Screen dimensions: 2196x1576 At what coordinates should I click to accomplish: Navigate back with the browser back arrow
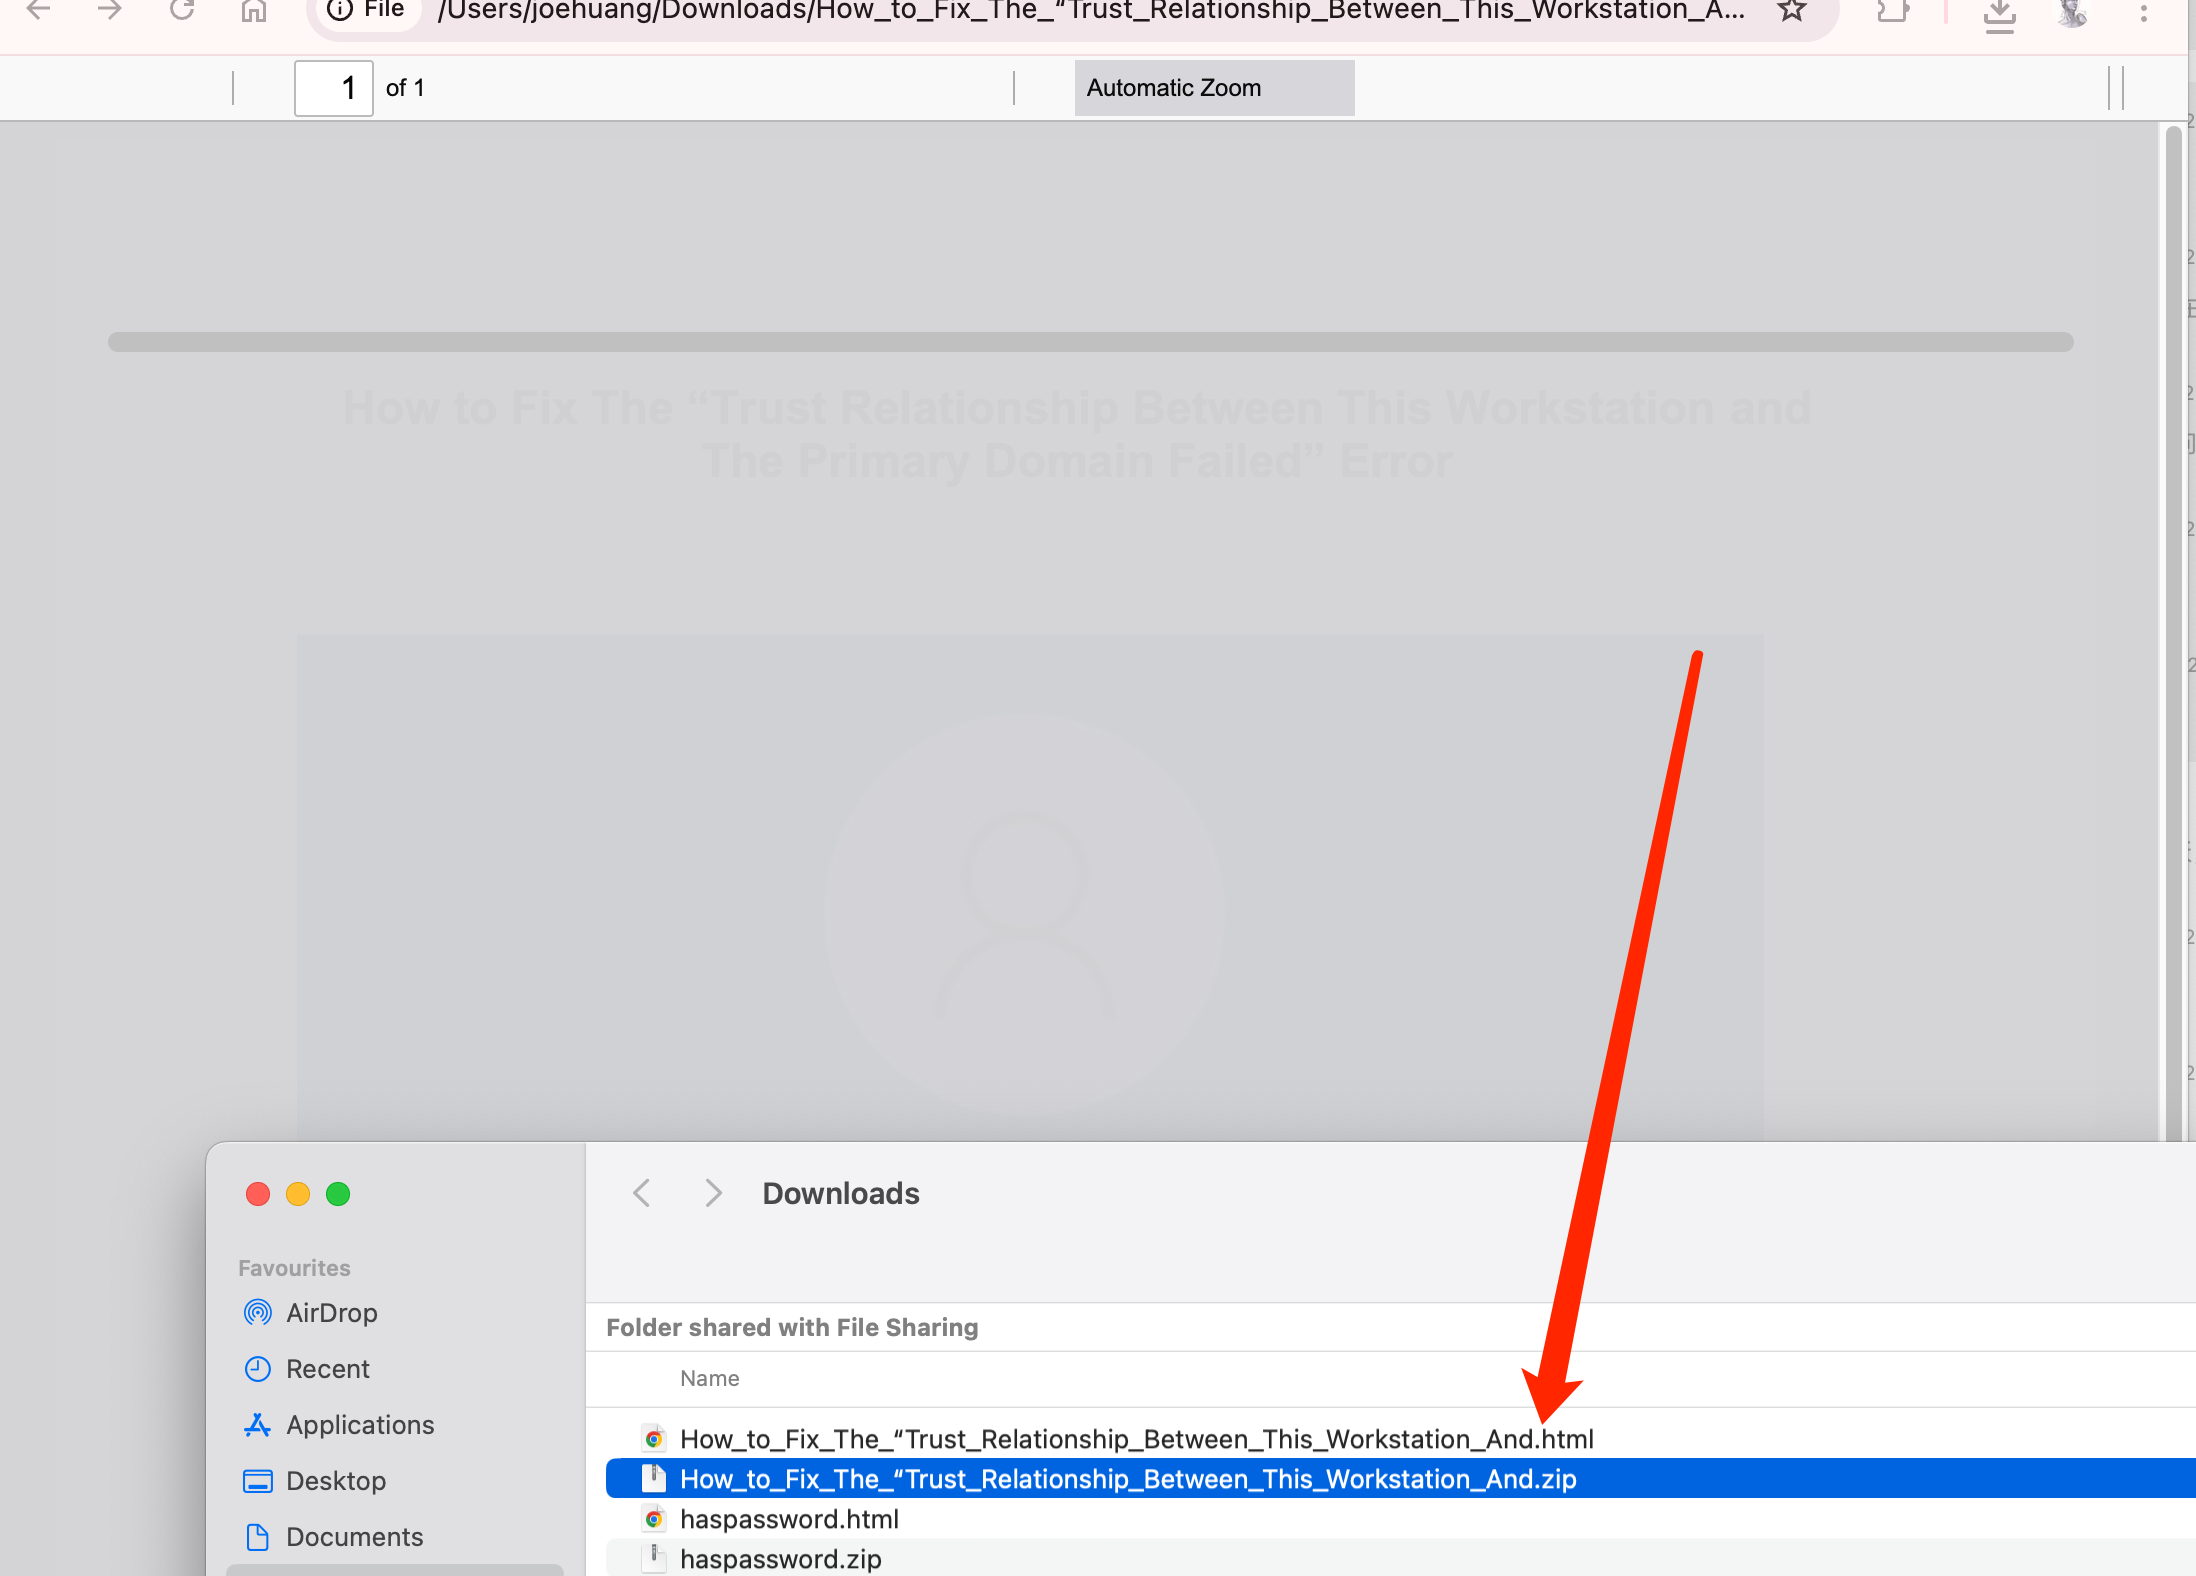(x=40, y=12)
